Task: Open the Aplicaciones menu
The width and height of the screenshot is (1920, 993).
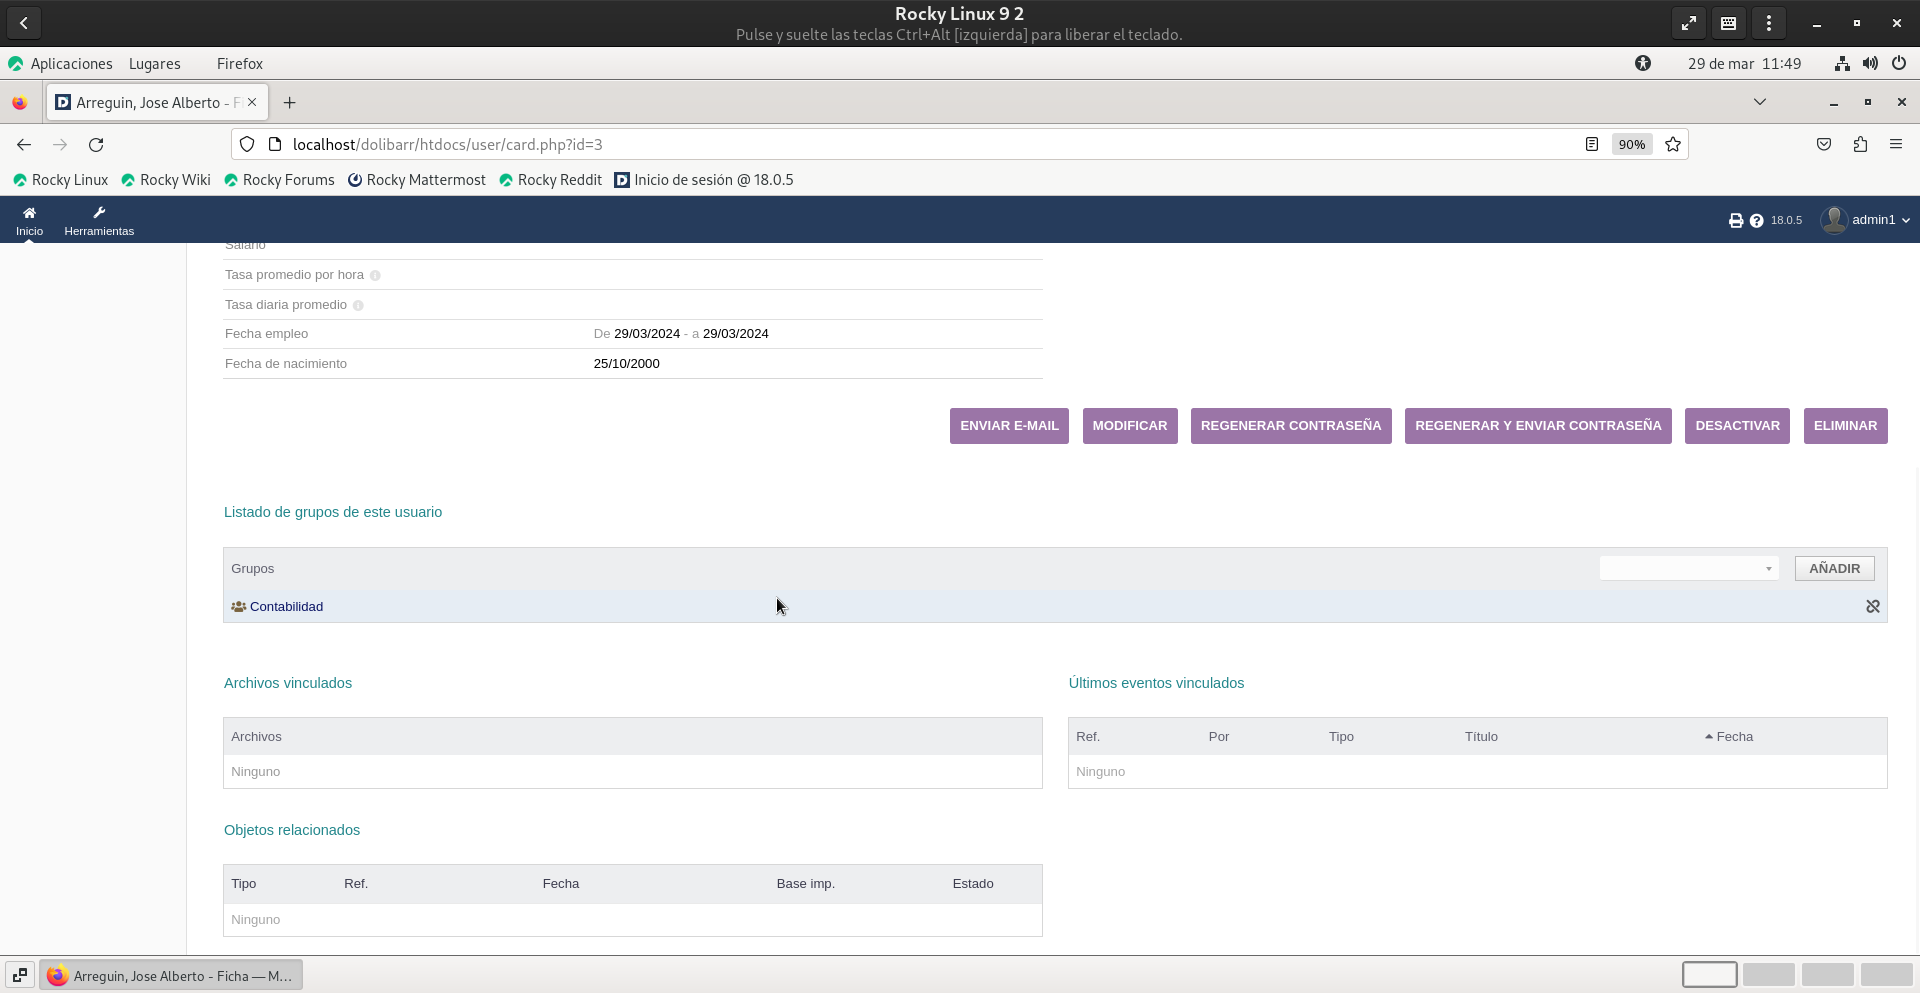Action: (71, 64)
